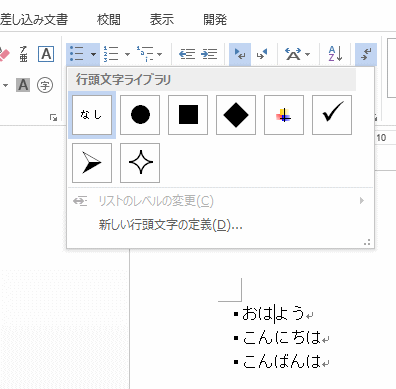
Task: Click the ruler mark 10
Action: pyautogui.click(x=381, y=138)
